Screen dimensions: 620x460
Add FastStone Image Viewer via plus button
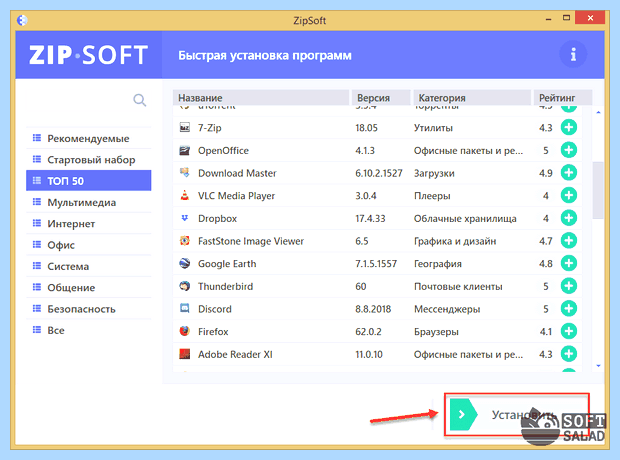(569, 240)
